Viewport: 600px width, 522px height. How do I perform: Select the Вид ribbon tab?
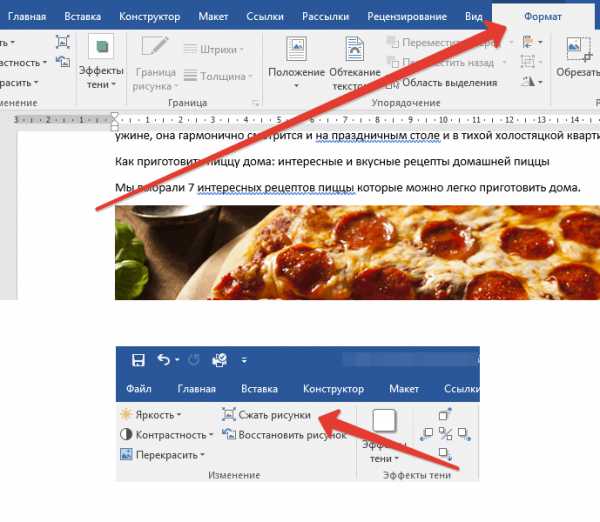tap(473, 16)
